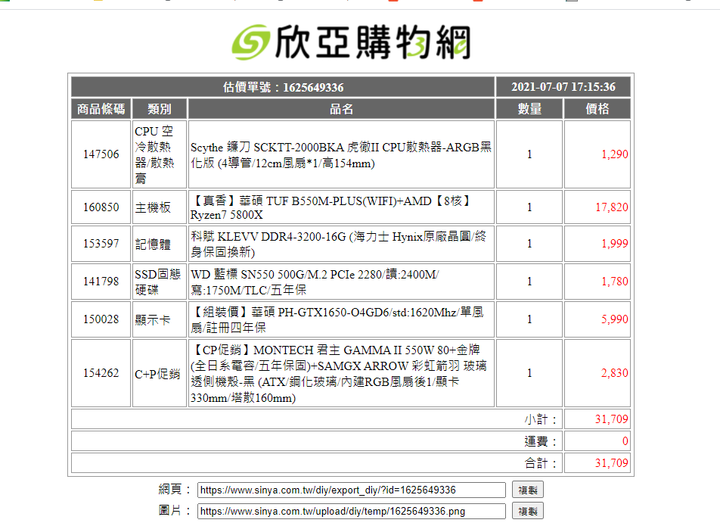720x526 pixels.
Task: Select barcode 160850
Action: pos(101,207)
